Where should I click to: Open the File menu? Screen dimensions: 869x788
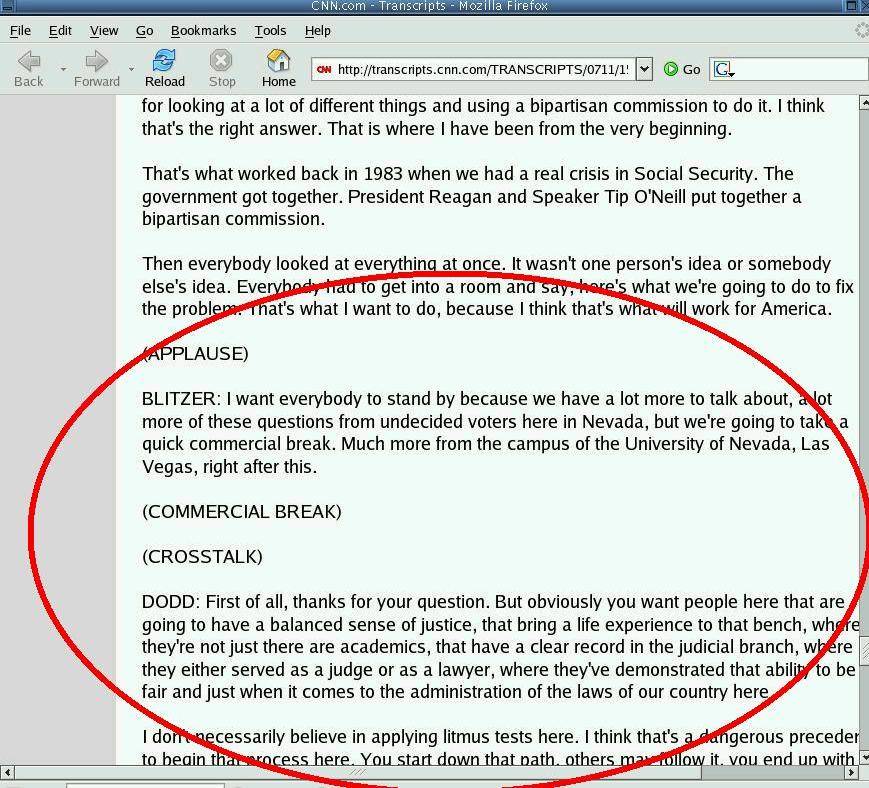[20, 31]
